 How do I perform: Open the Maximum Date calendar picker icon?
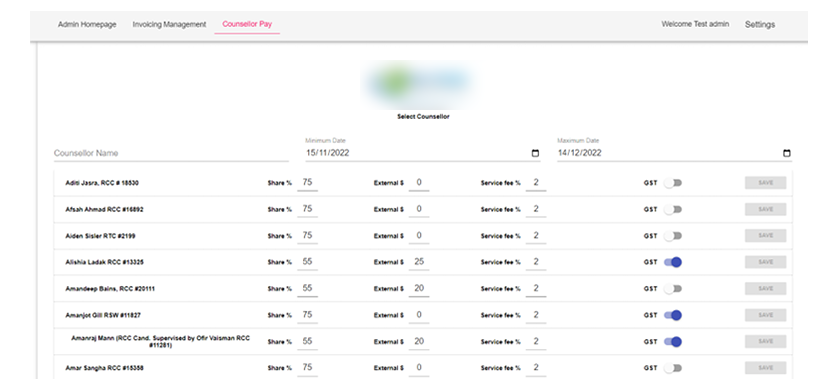(787, 153)
